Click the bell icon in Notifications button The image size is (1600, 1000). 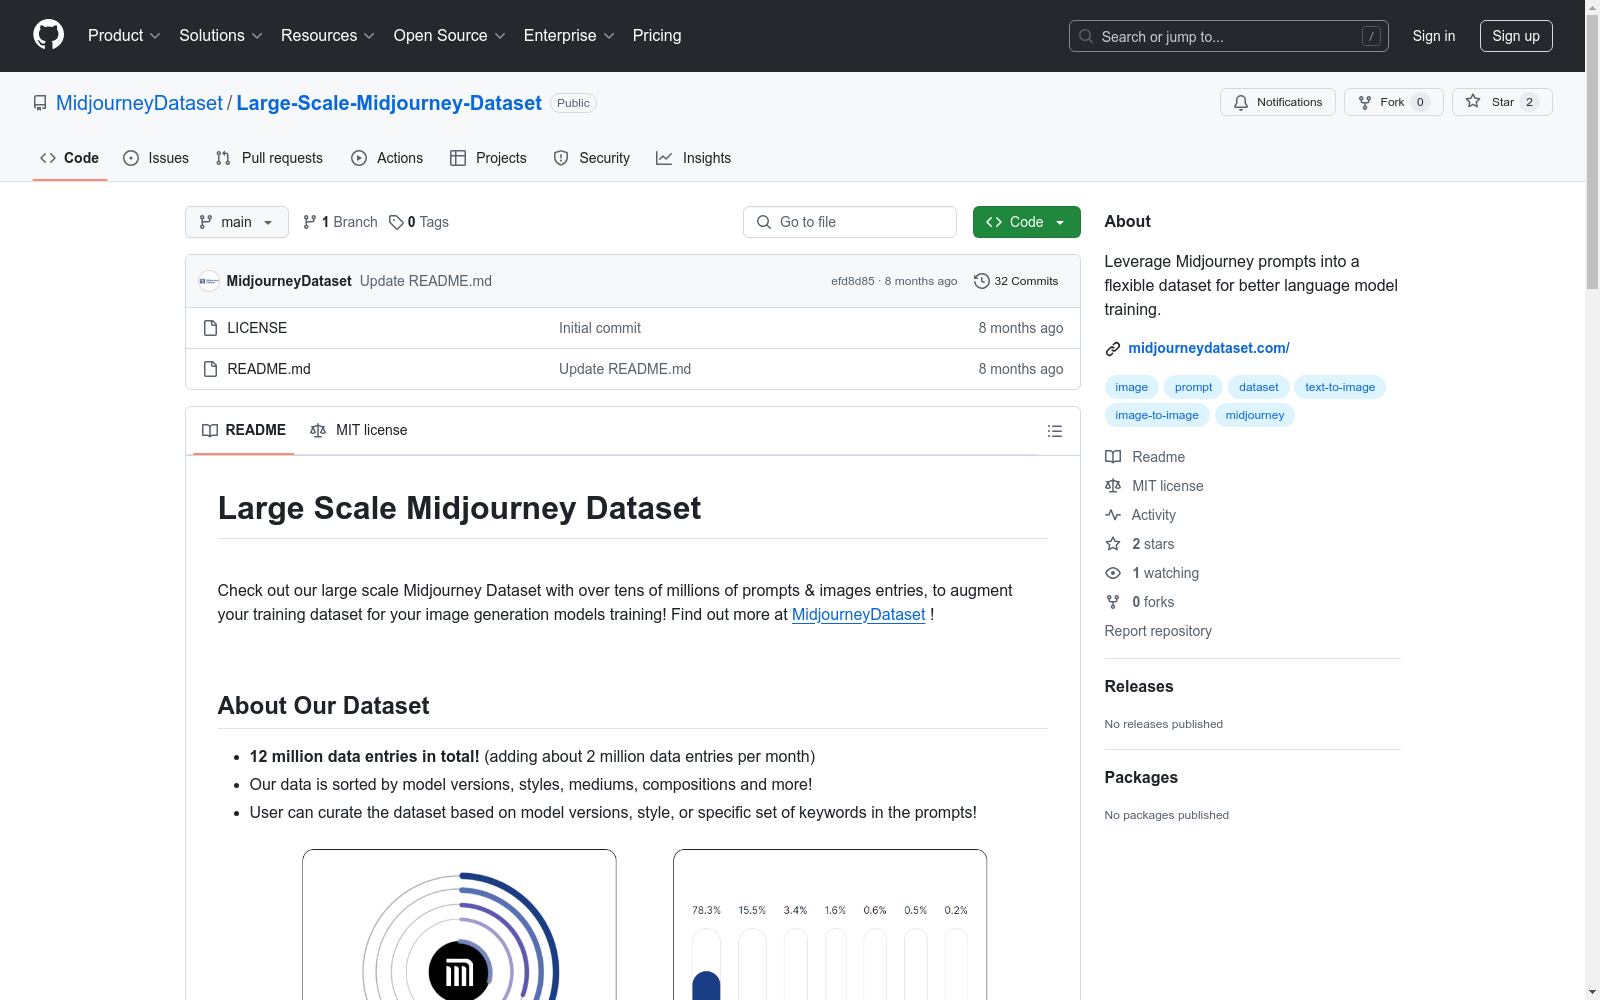(x=1241, y=102)
